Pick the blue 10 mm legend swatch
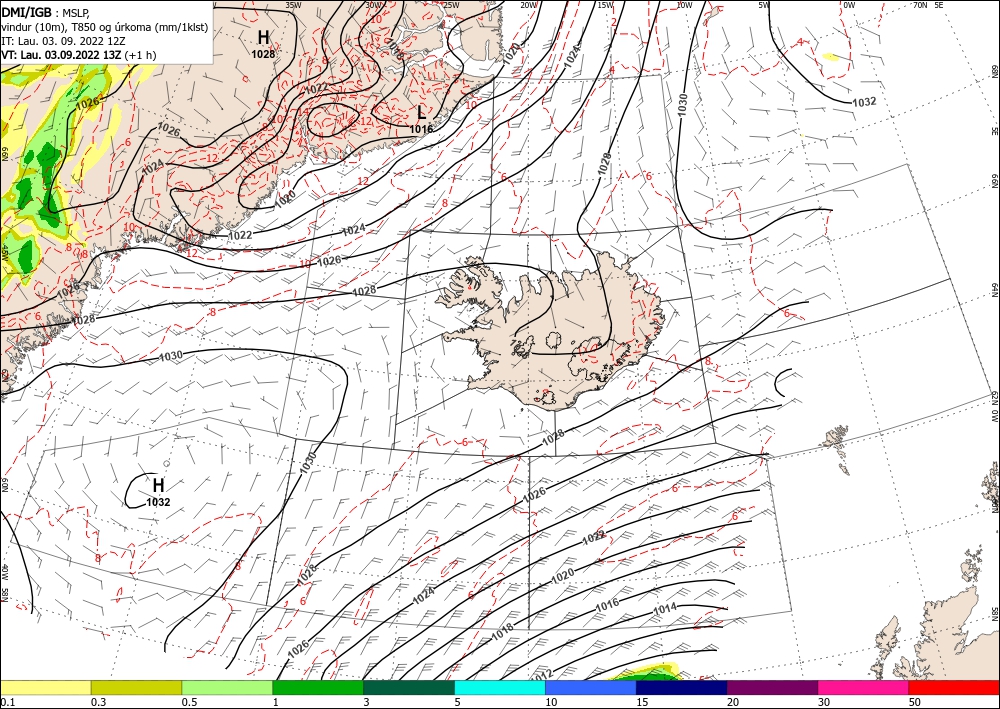Screen dimensions: 1000x709 [x=591, y=687]
